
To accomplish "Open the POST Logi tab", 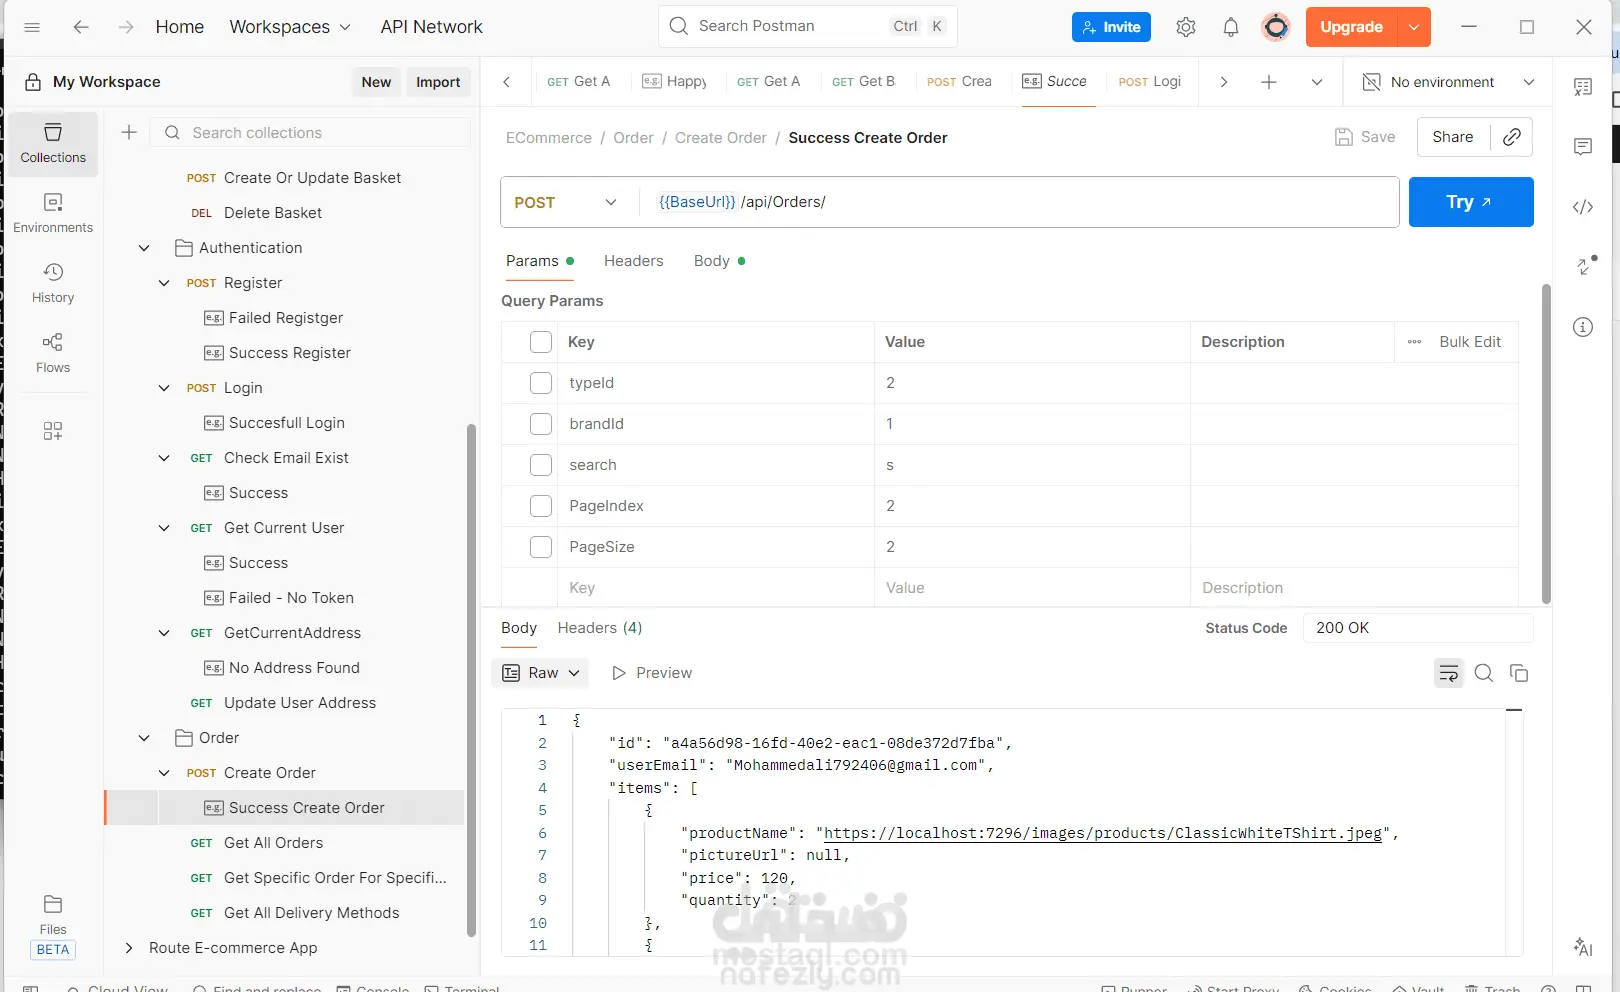I will (x=1150, y=82).
